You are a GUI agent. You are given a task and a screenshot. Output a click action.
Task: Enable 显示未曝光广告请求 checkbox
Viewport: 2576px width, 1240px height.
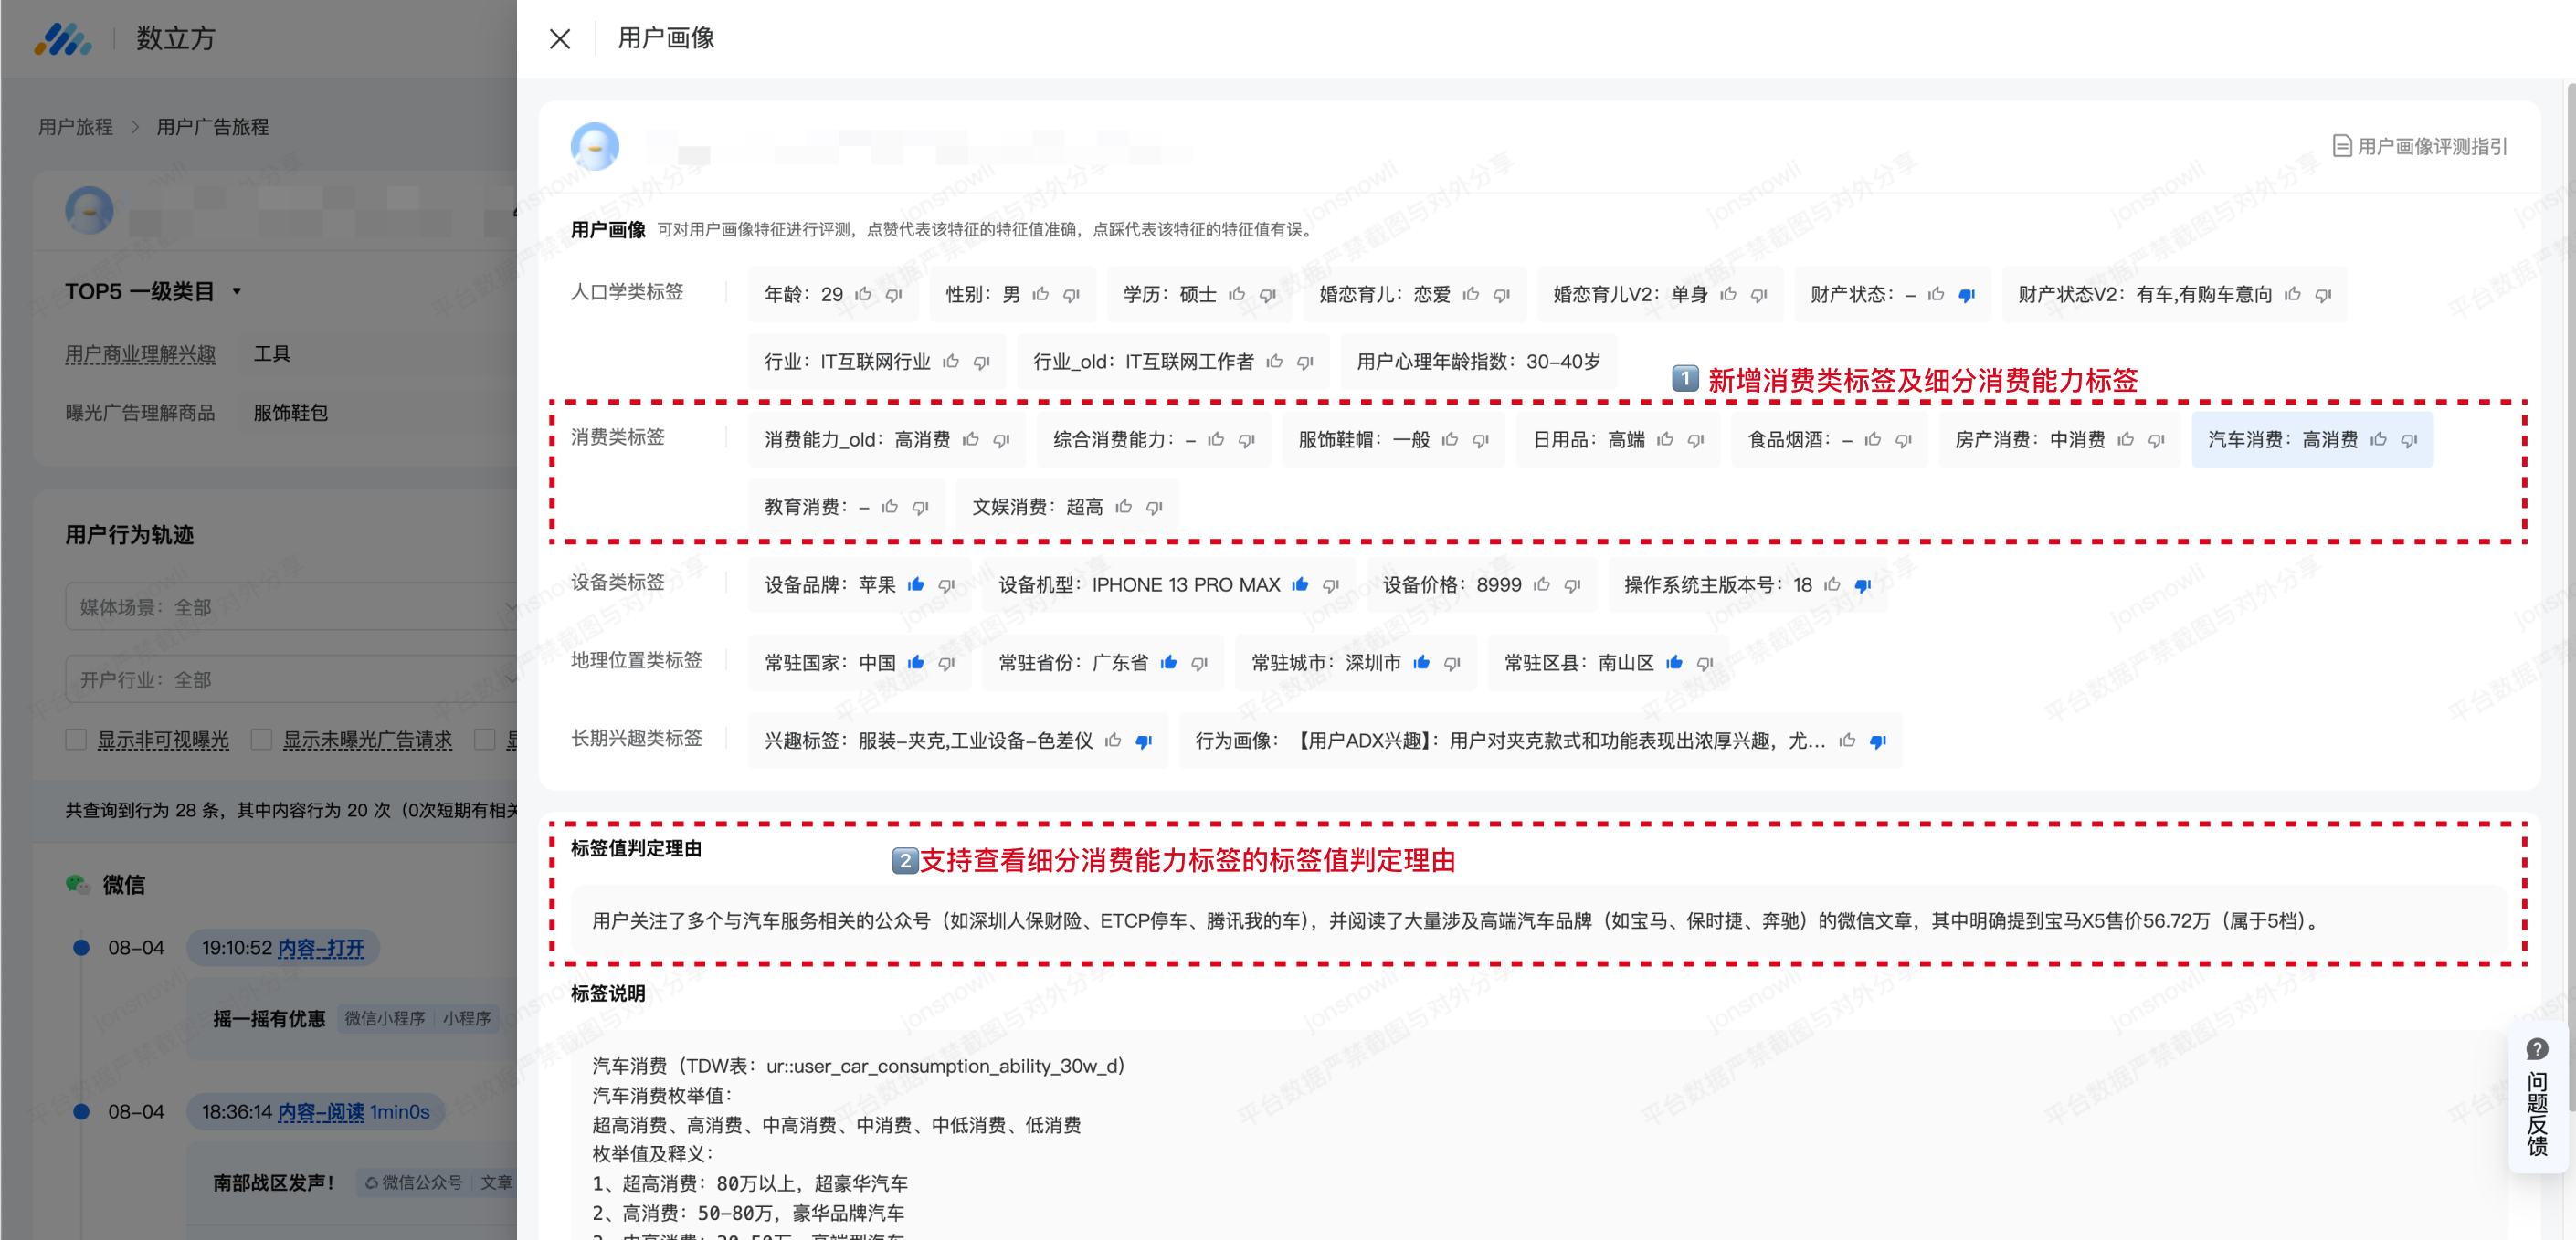click(262, 739)
